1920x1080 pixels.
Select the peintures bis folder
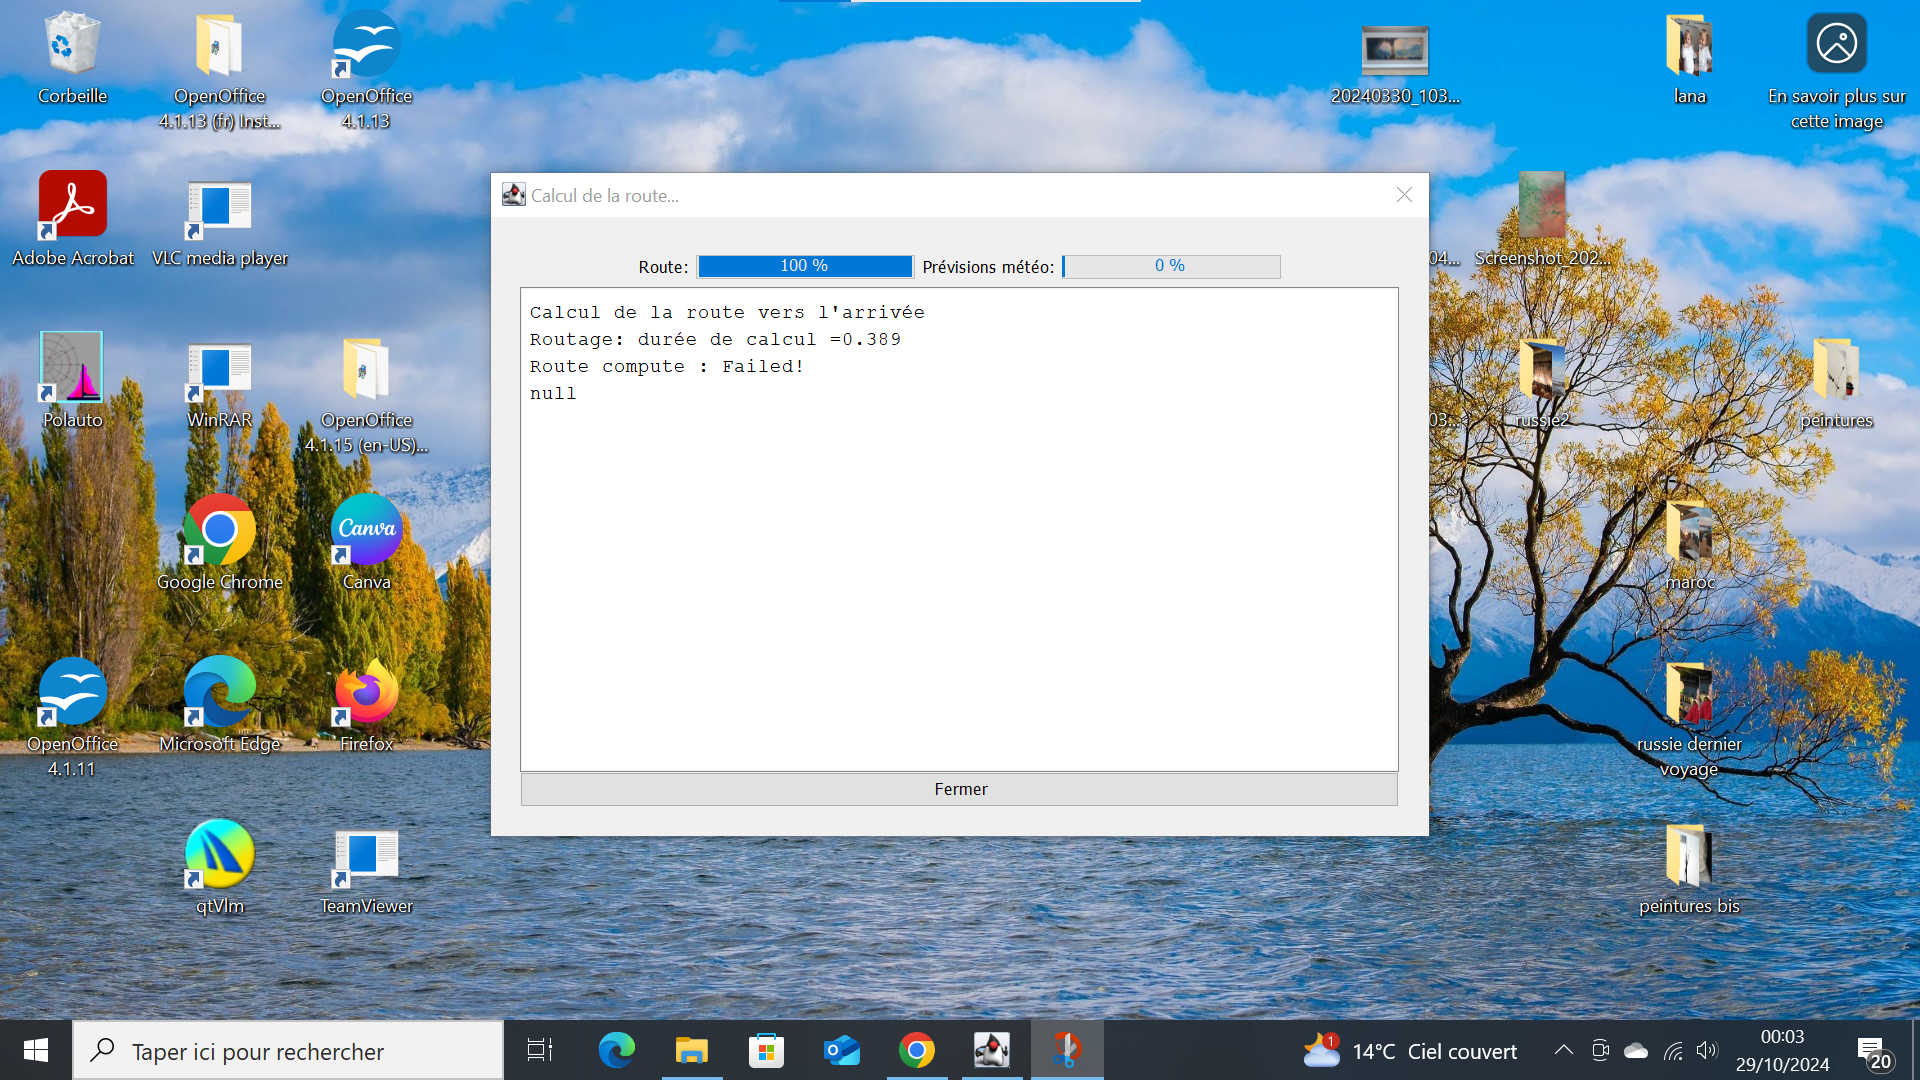(1689, 867)
